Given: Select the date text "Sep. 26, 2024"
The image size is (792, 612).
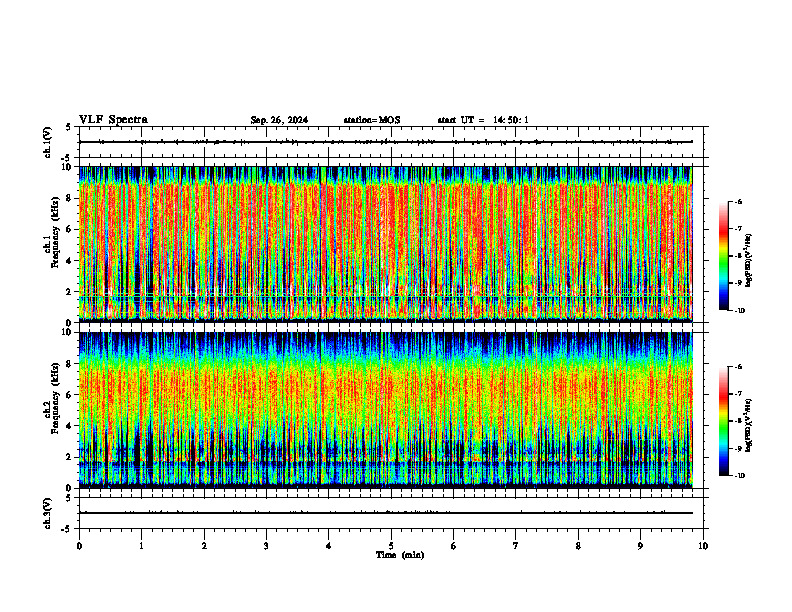Looking at the screenshot, I should 279,120.
